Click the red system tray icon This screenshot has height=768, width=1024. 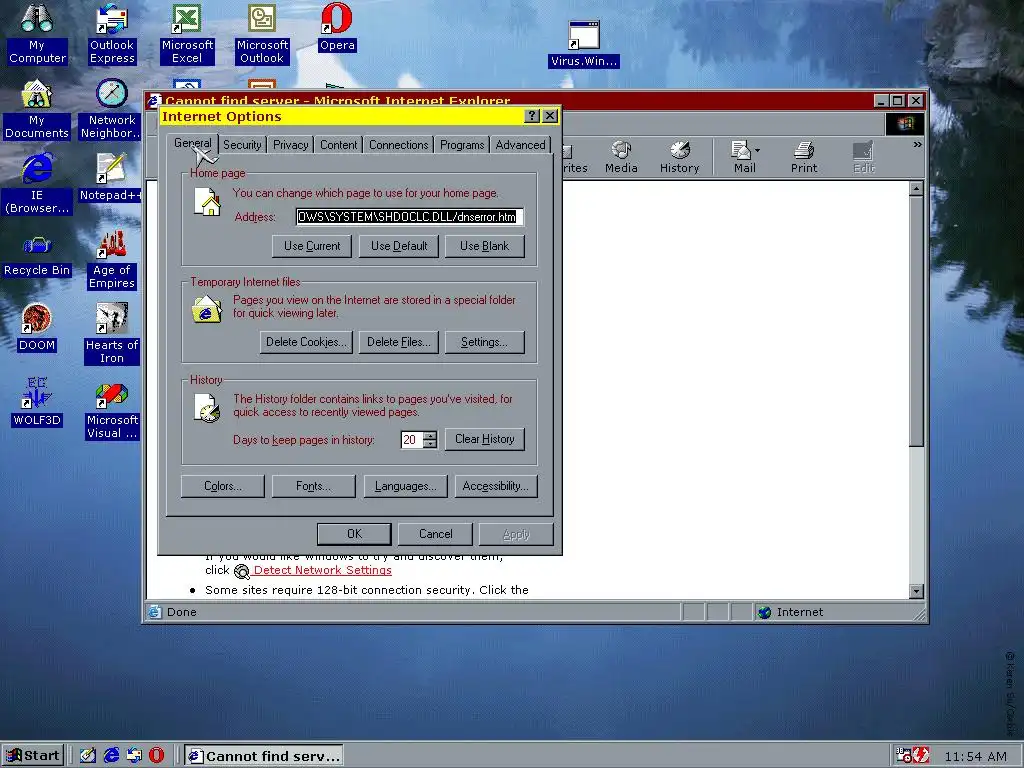pos(921,756)
